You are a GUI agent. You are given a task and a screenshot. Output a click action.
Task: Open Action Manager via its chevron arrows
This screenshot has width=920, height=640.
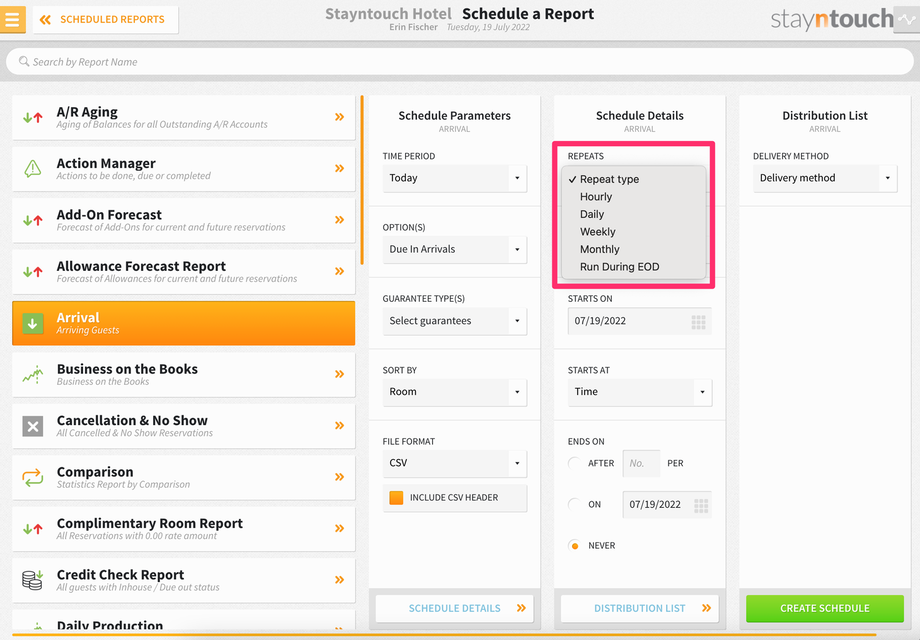339,168
